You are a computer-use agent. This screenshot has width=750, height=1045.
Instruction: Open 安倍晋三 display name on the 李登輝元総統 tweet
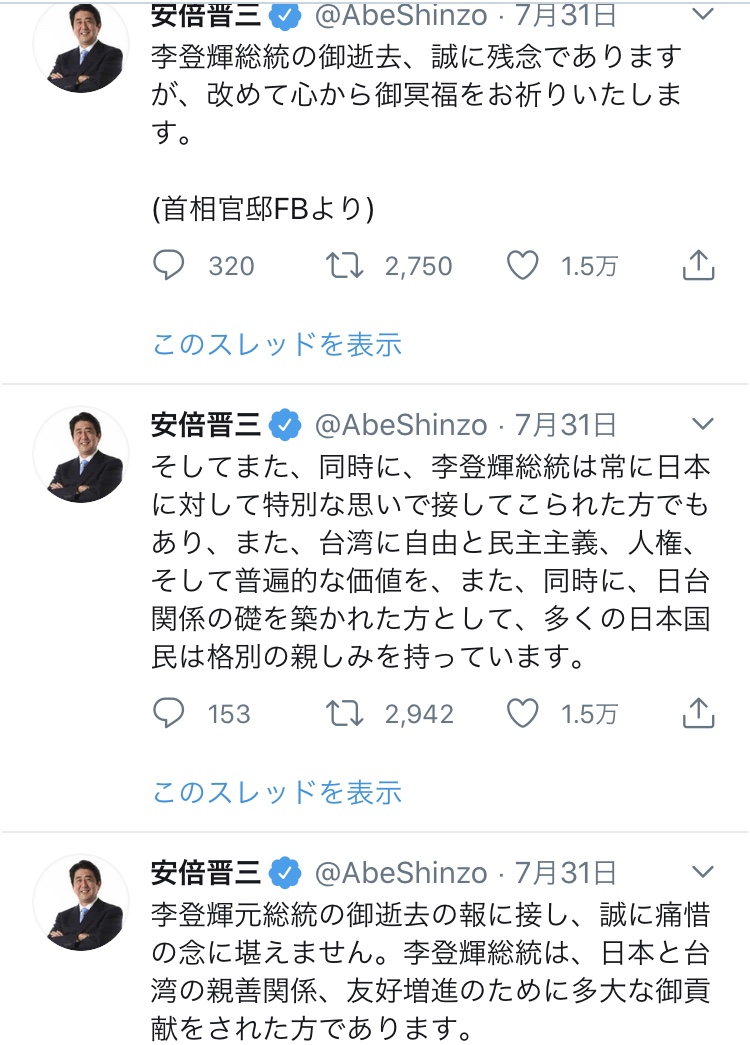[207, 872]
